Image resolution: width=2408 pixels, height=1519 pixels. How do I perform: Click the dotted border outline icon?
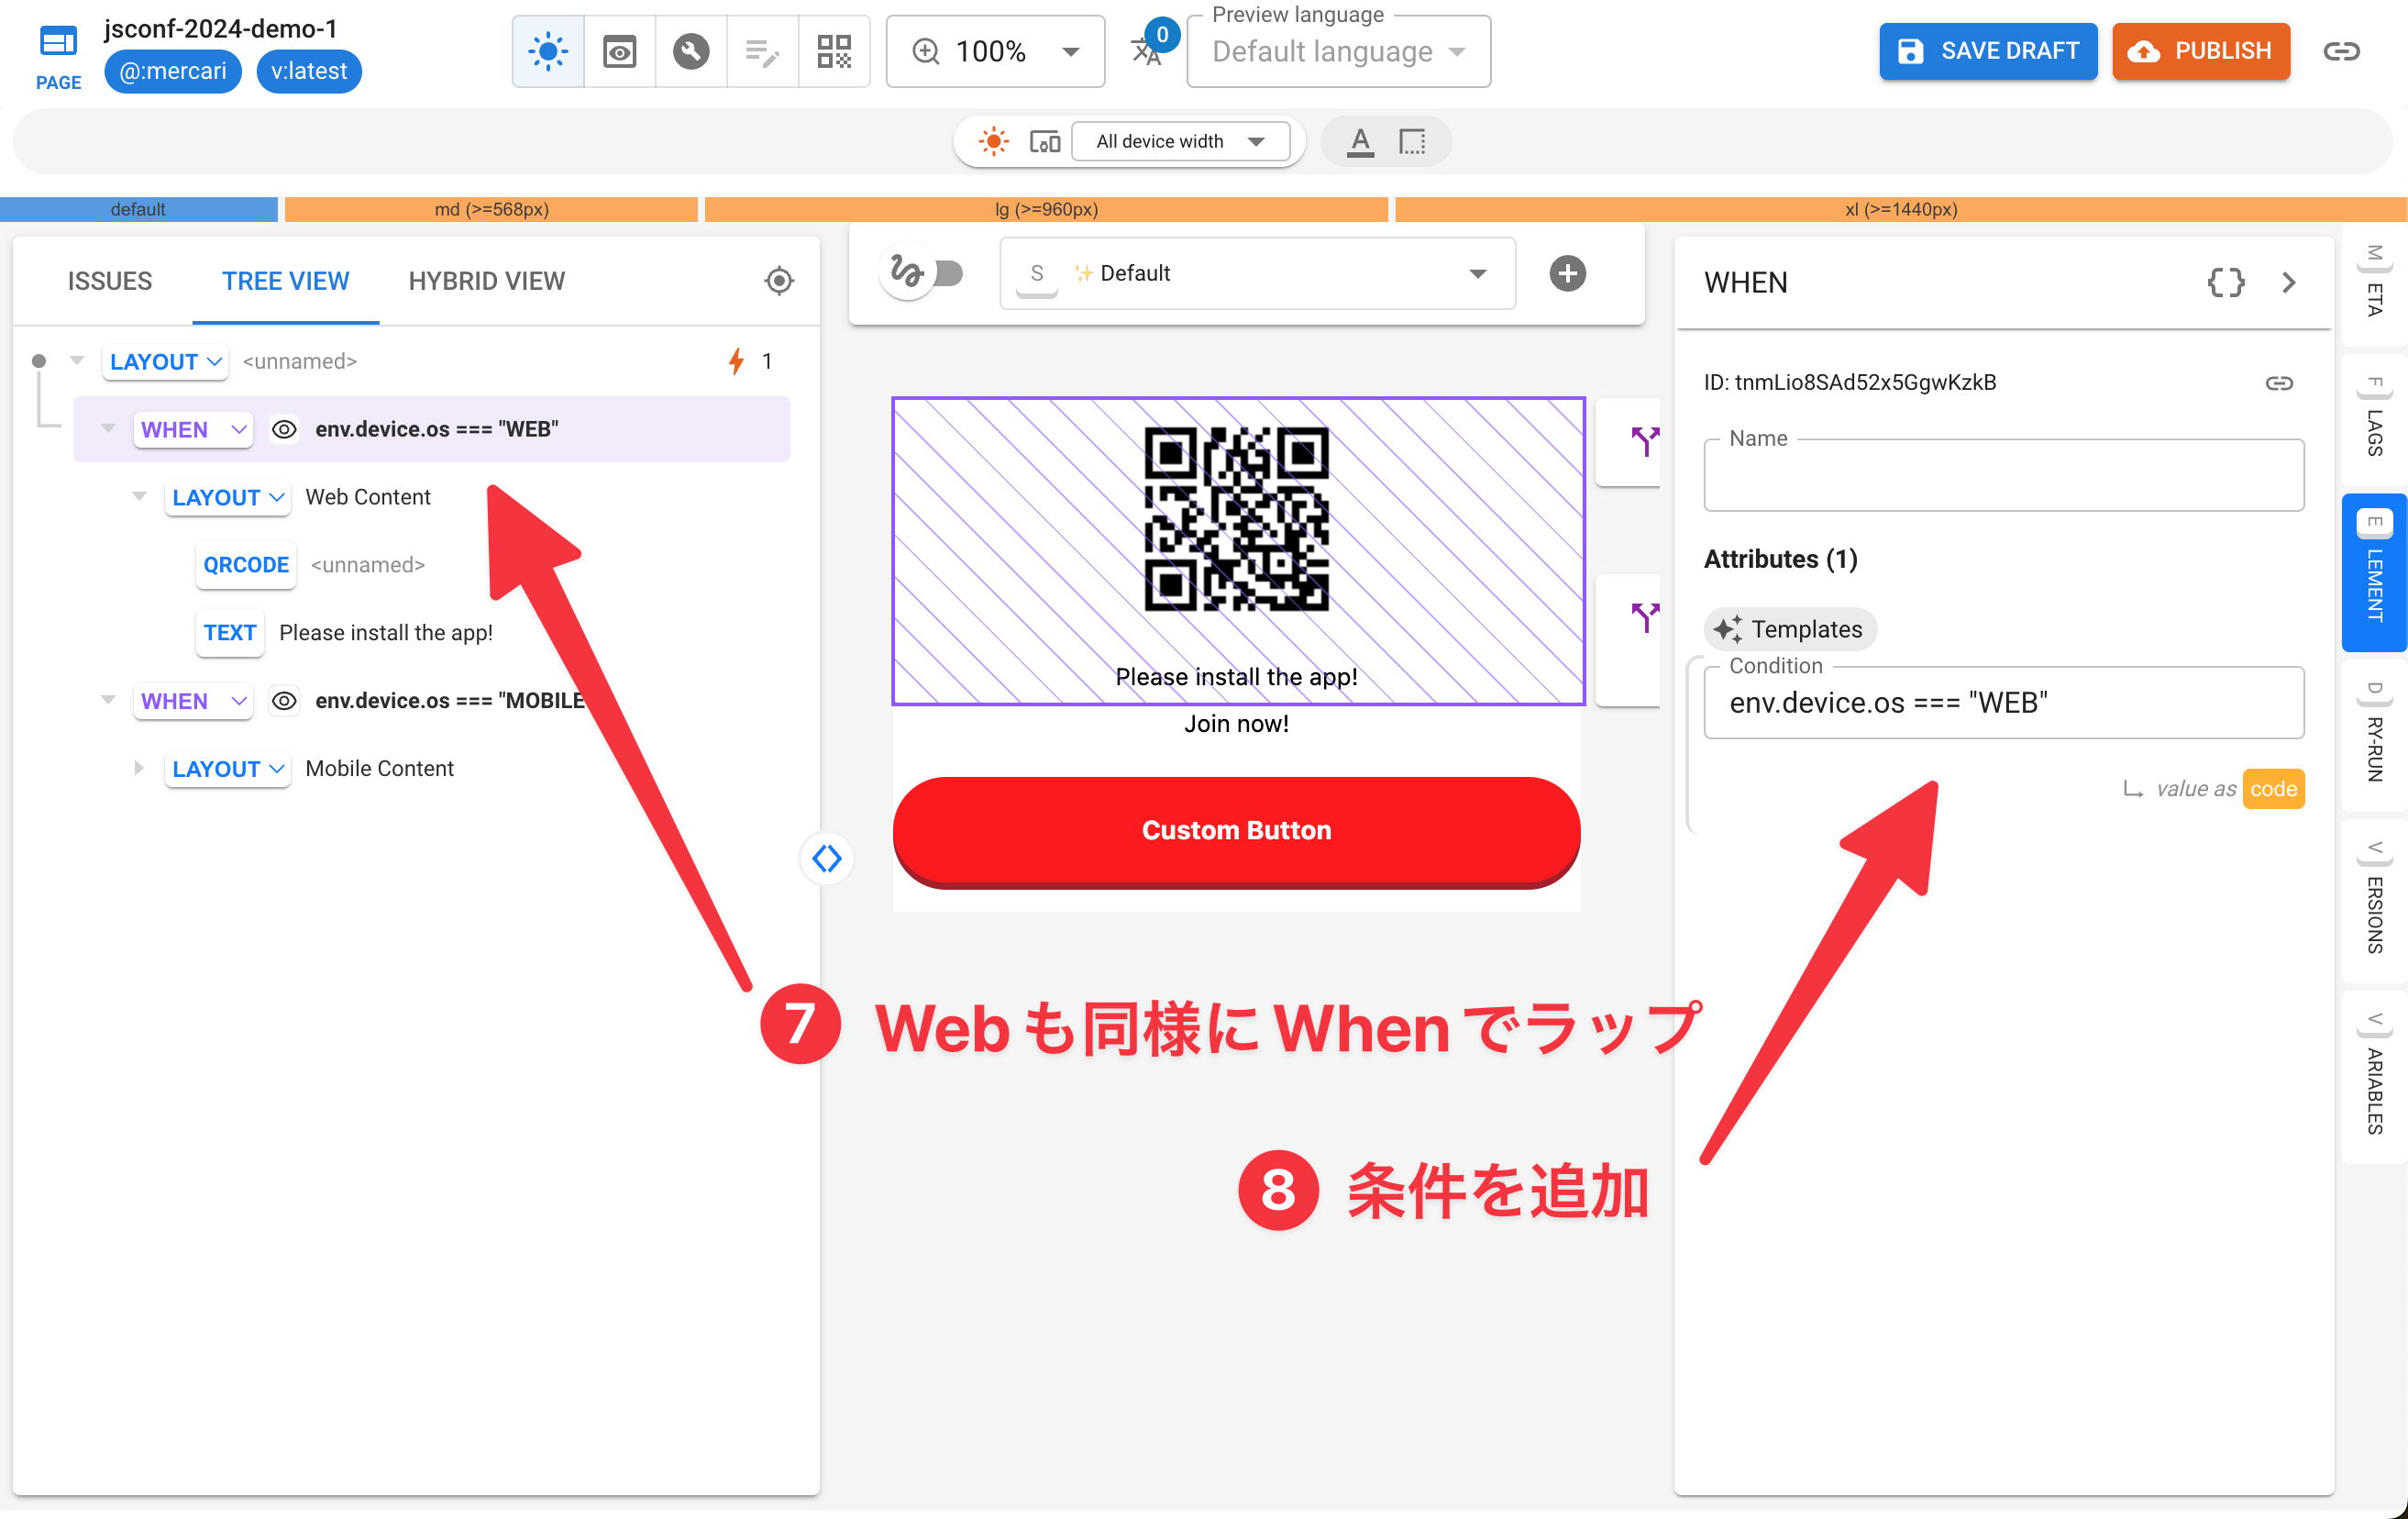[1412, 141]
